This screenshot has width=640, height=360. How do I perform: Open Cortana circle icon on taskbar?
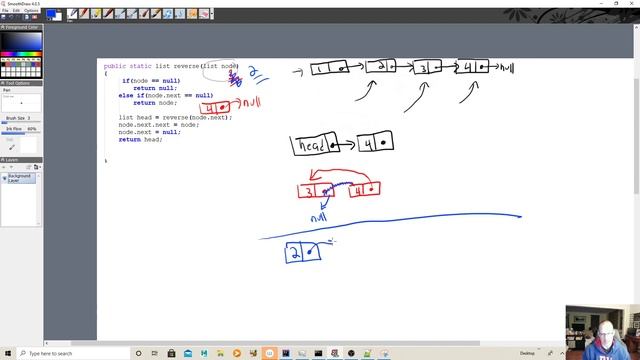[x=138, y=353]
